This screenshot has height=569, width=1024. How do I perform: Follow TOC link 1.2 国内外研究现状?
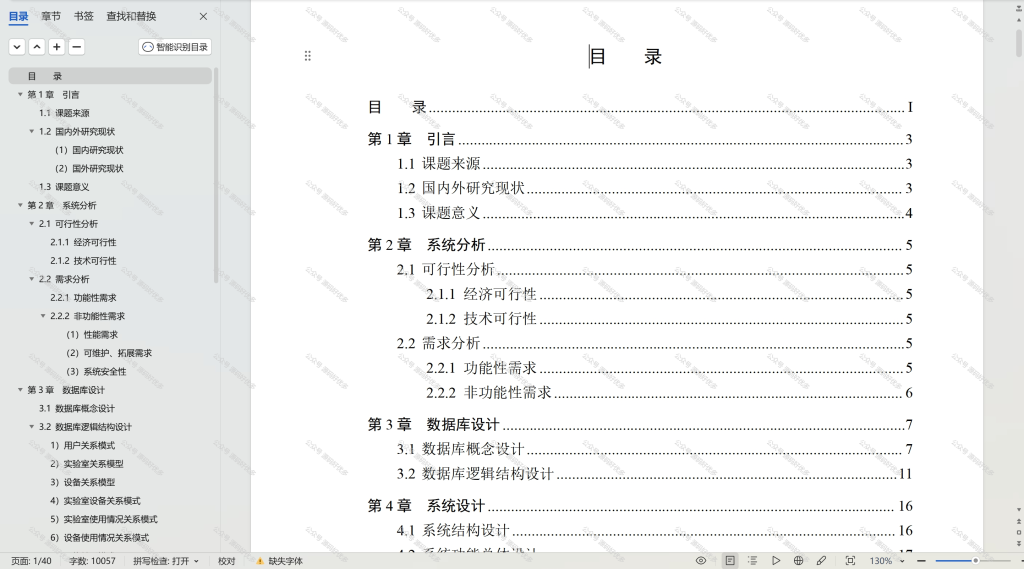click(x=654, y=188)
